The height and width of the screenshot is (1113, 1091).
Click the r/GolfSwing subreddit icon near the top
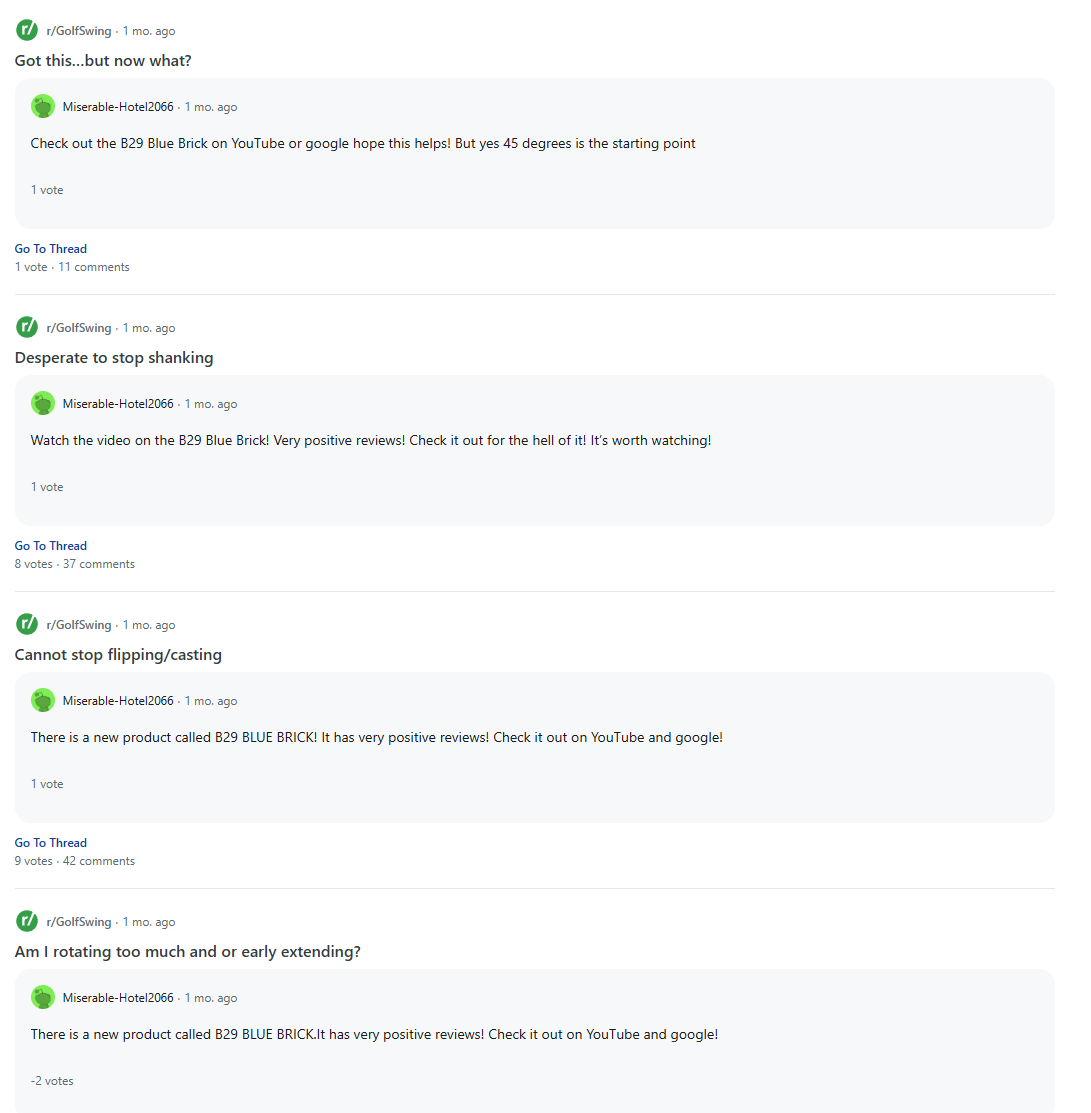(x=26, y=30)
